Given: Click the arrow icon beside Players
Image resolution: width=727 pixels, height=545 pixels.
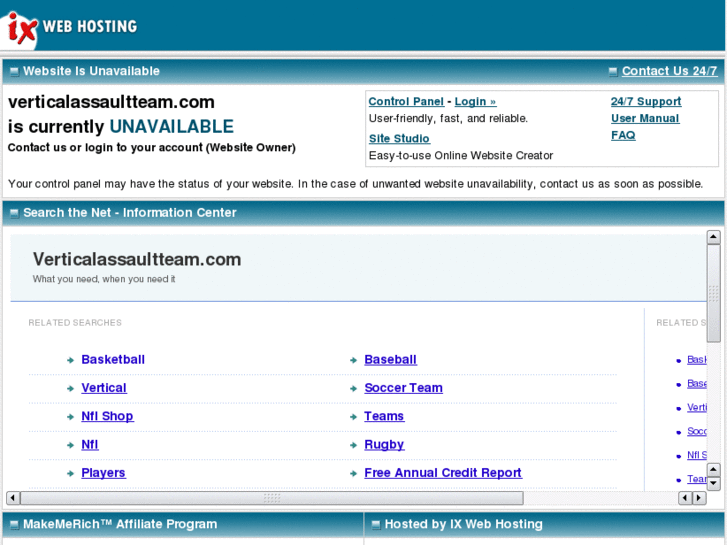Looking at the screenshot, I should pyautogui.click(x=70, y=474).
